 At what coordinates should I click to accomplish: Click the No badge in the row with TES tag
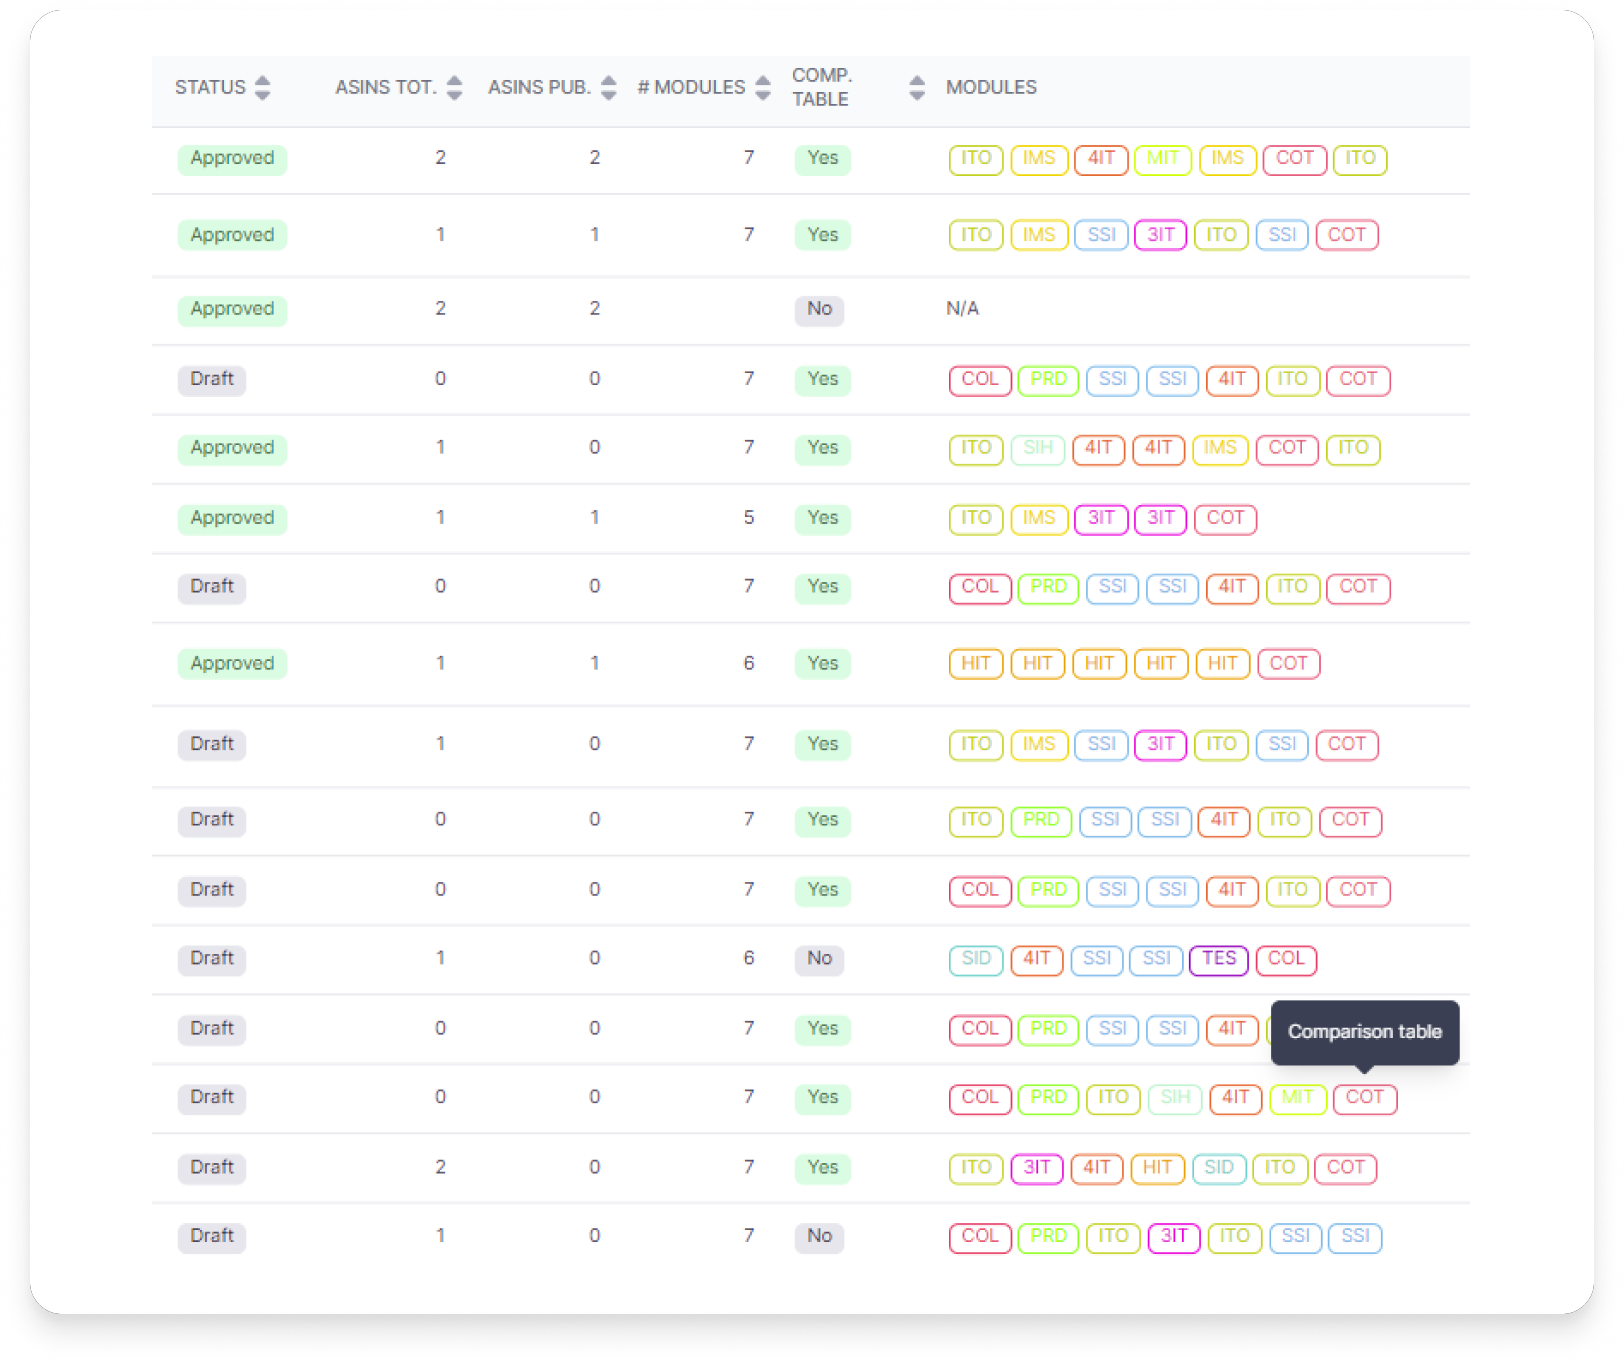pyautogui.click(x=819, y=959)
